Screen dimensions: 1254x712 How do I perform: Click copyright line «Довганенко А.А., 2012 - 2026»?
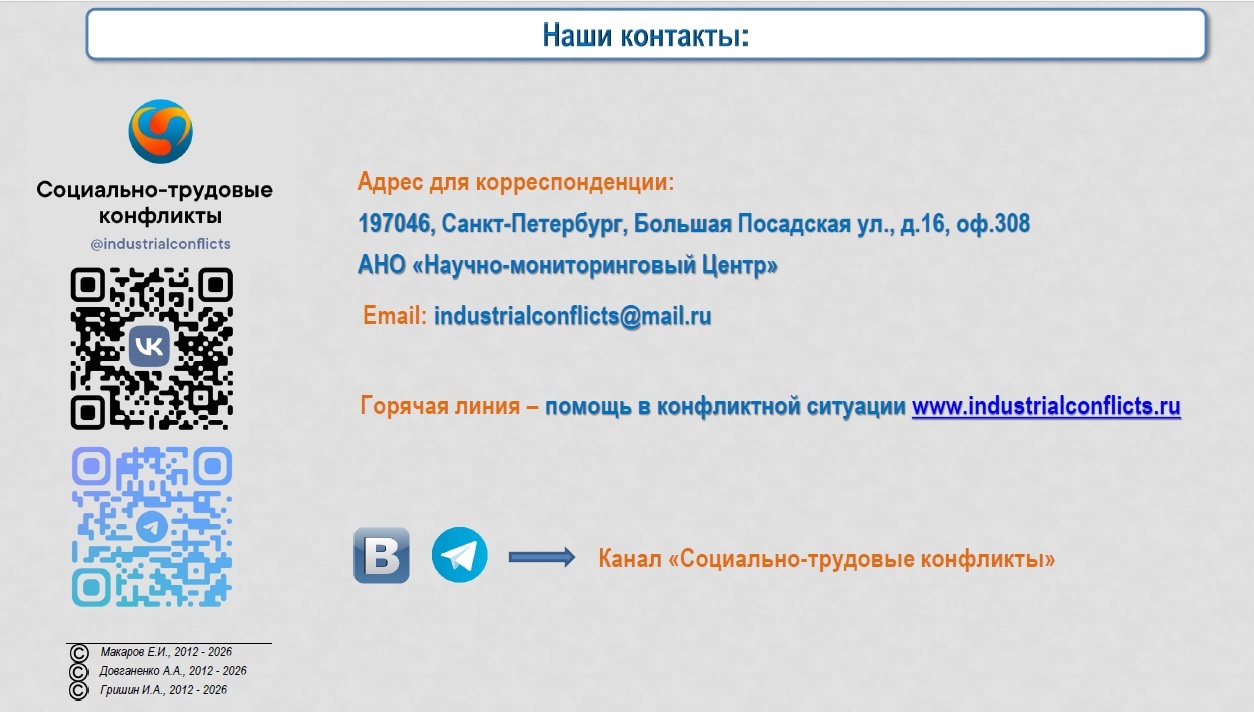173,671
